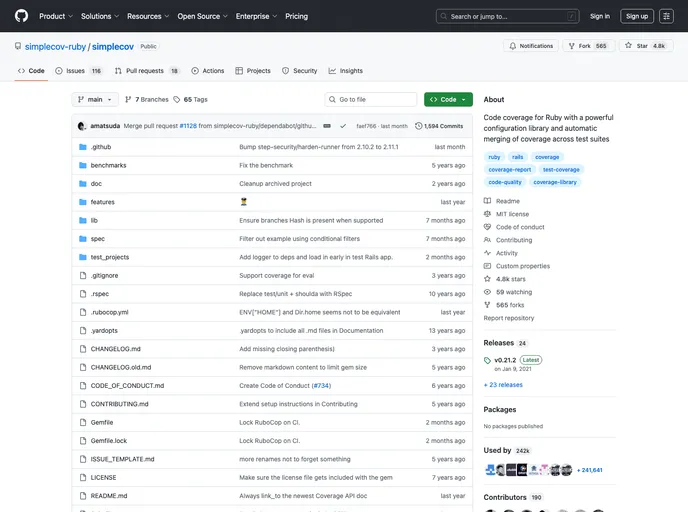Click the Sign up button
Image resolution: width=688 pixels, height=512 pixels.
click(x=637, y=16)
